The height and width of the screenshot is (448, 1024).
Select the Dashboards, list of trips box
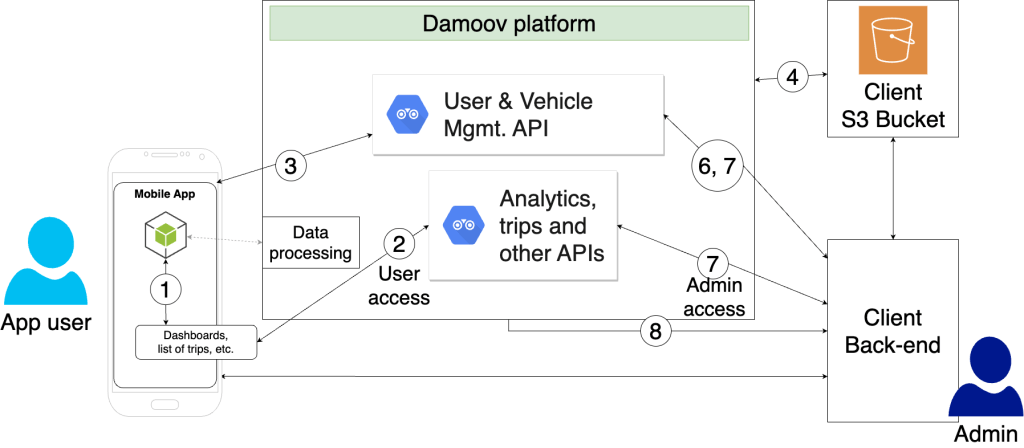tap(196, 343)
